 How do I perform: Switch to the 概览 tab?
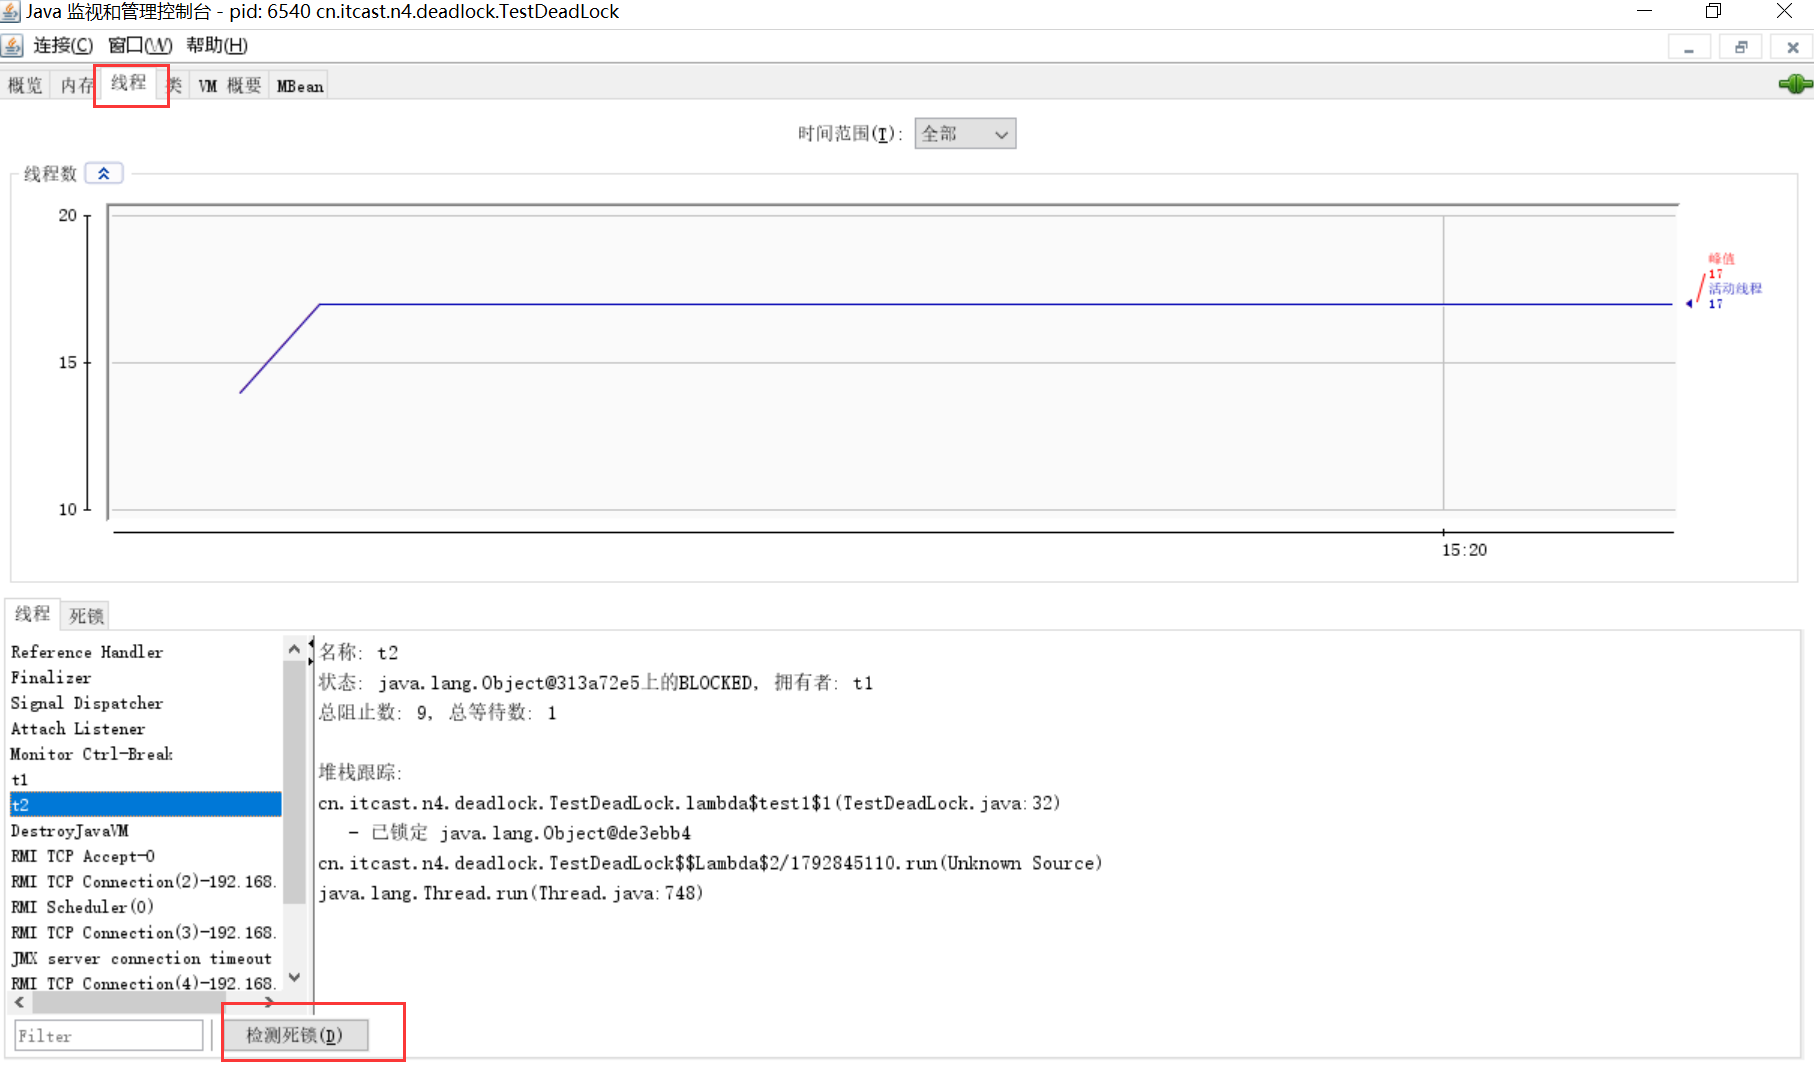tap(26, 86)
